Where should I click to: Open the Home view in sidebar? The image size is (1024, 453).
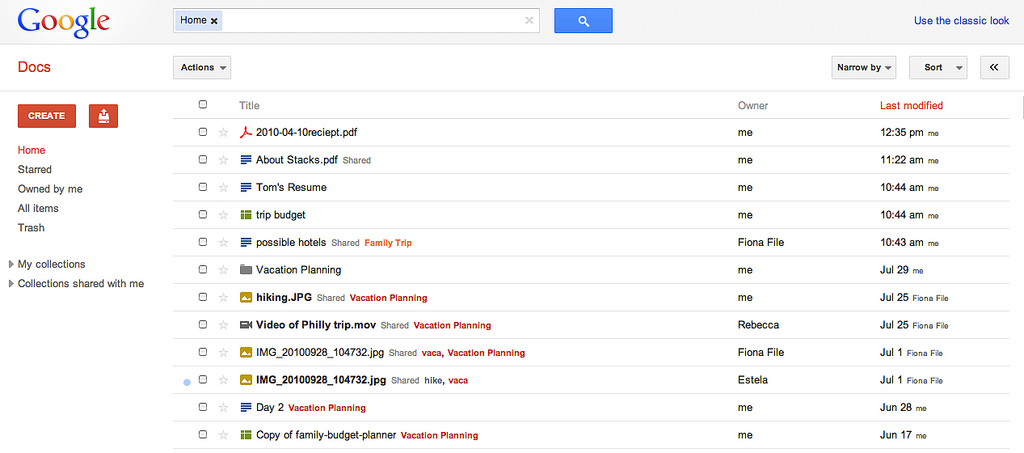click(x=31, y=150)
